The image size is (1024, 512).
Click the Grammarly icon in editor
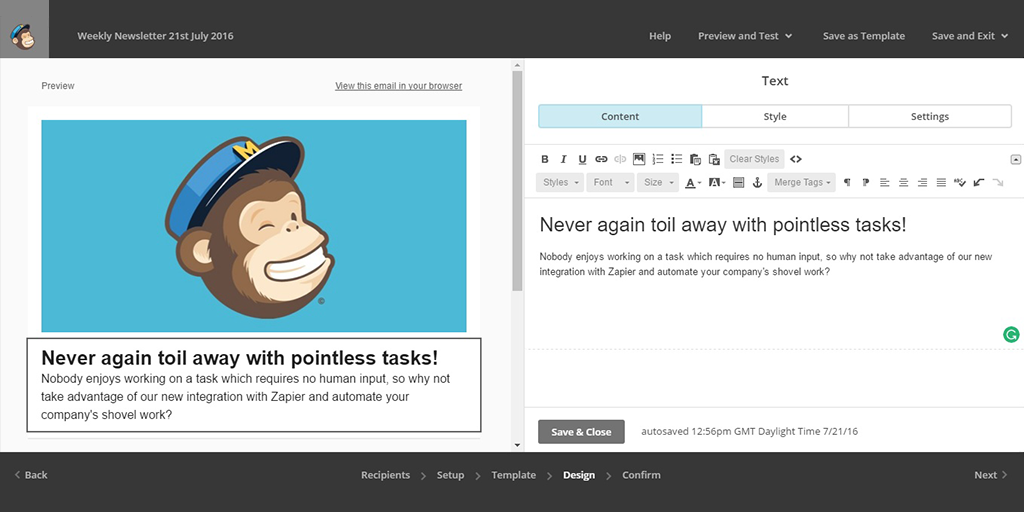coord(1011,335)
